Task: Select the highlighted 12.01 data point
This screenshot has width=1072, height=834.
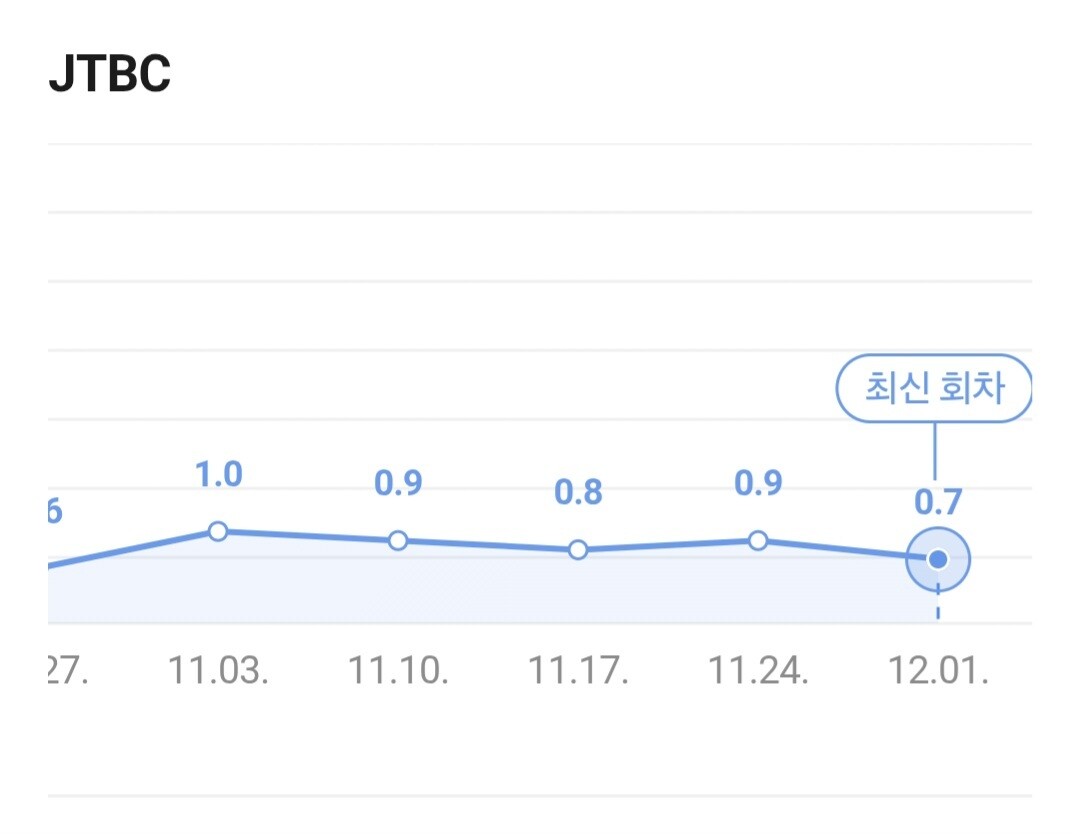Action: pos(937,559)
